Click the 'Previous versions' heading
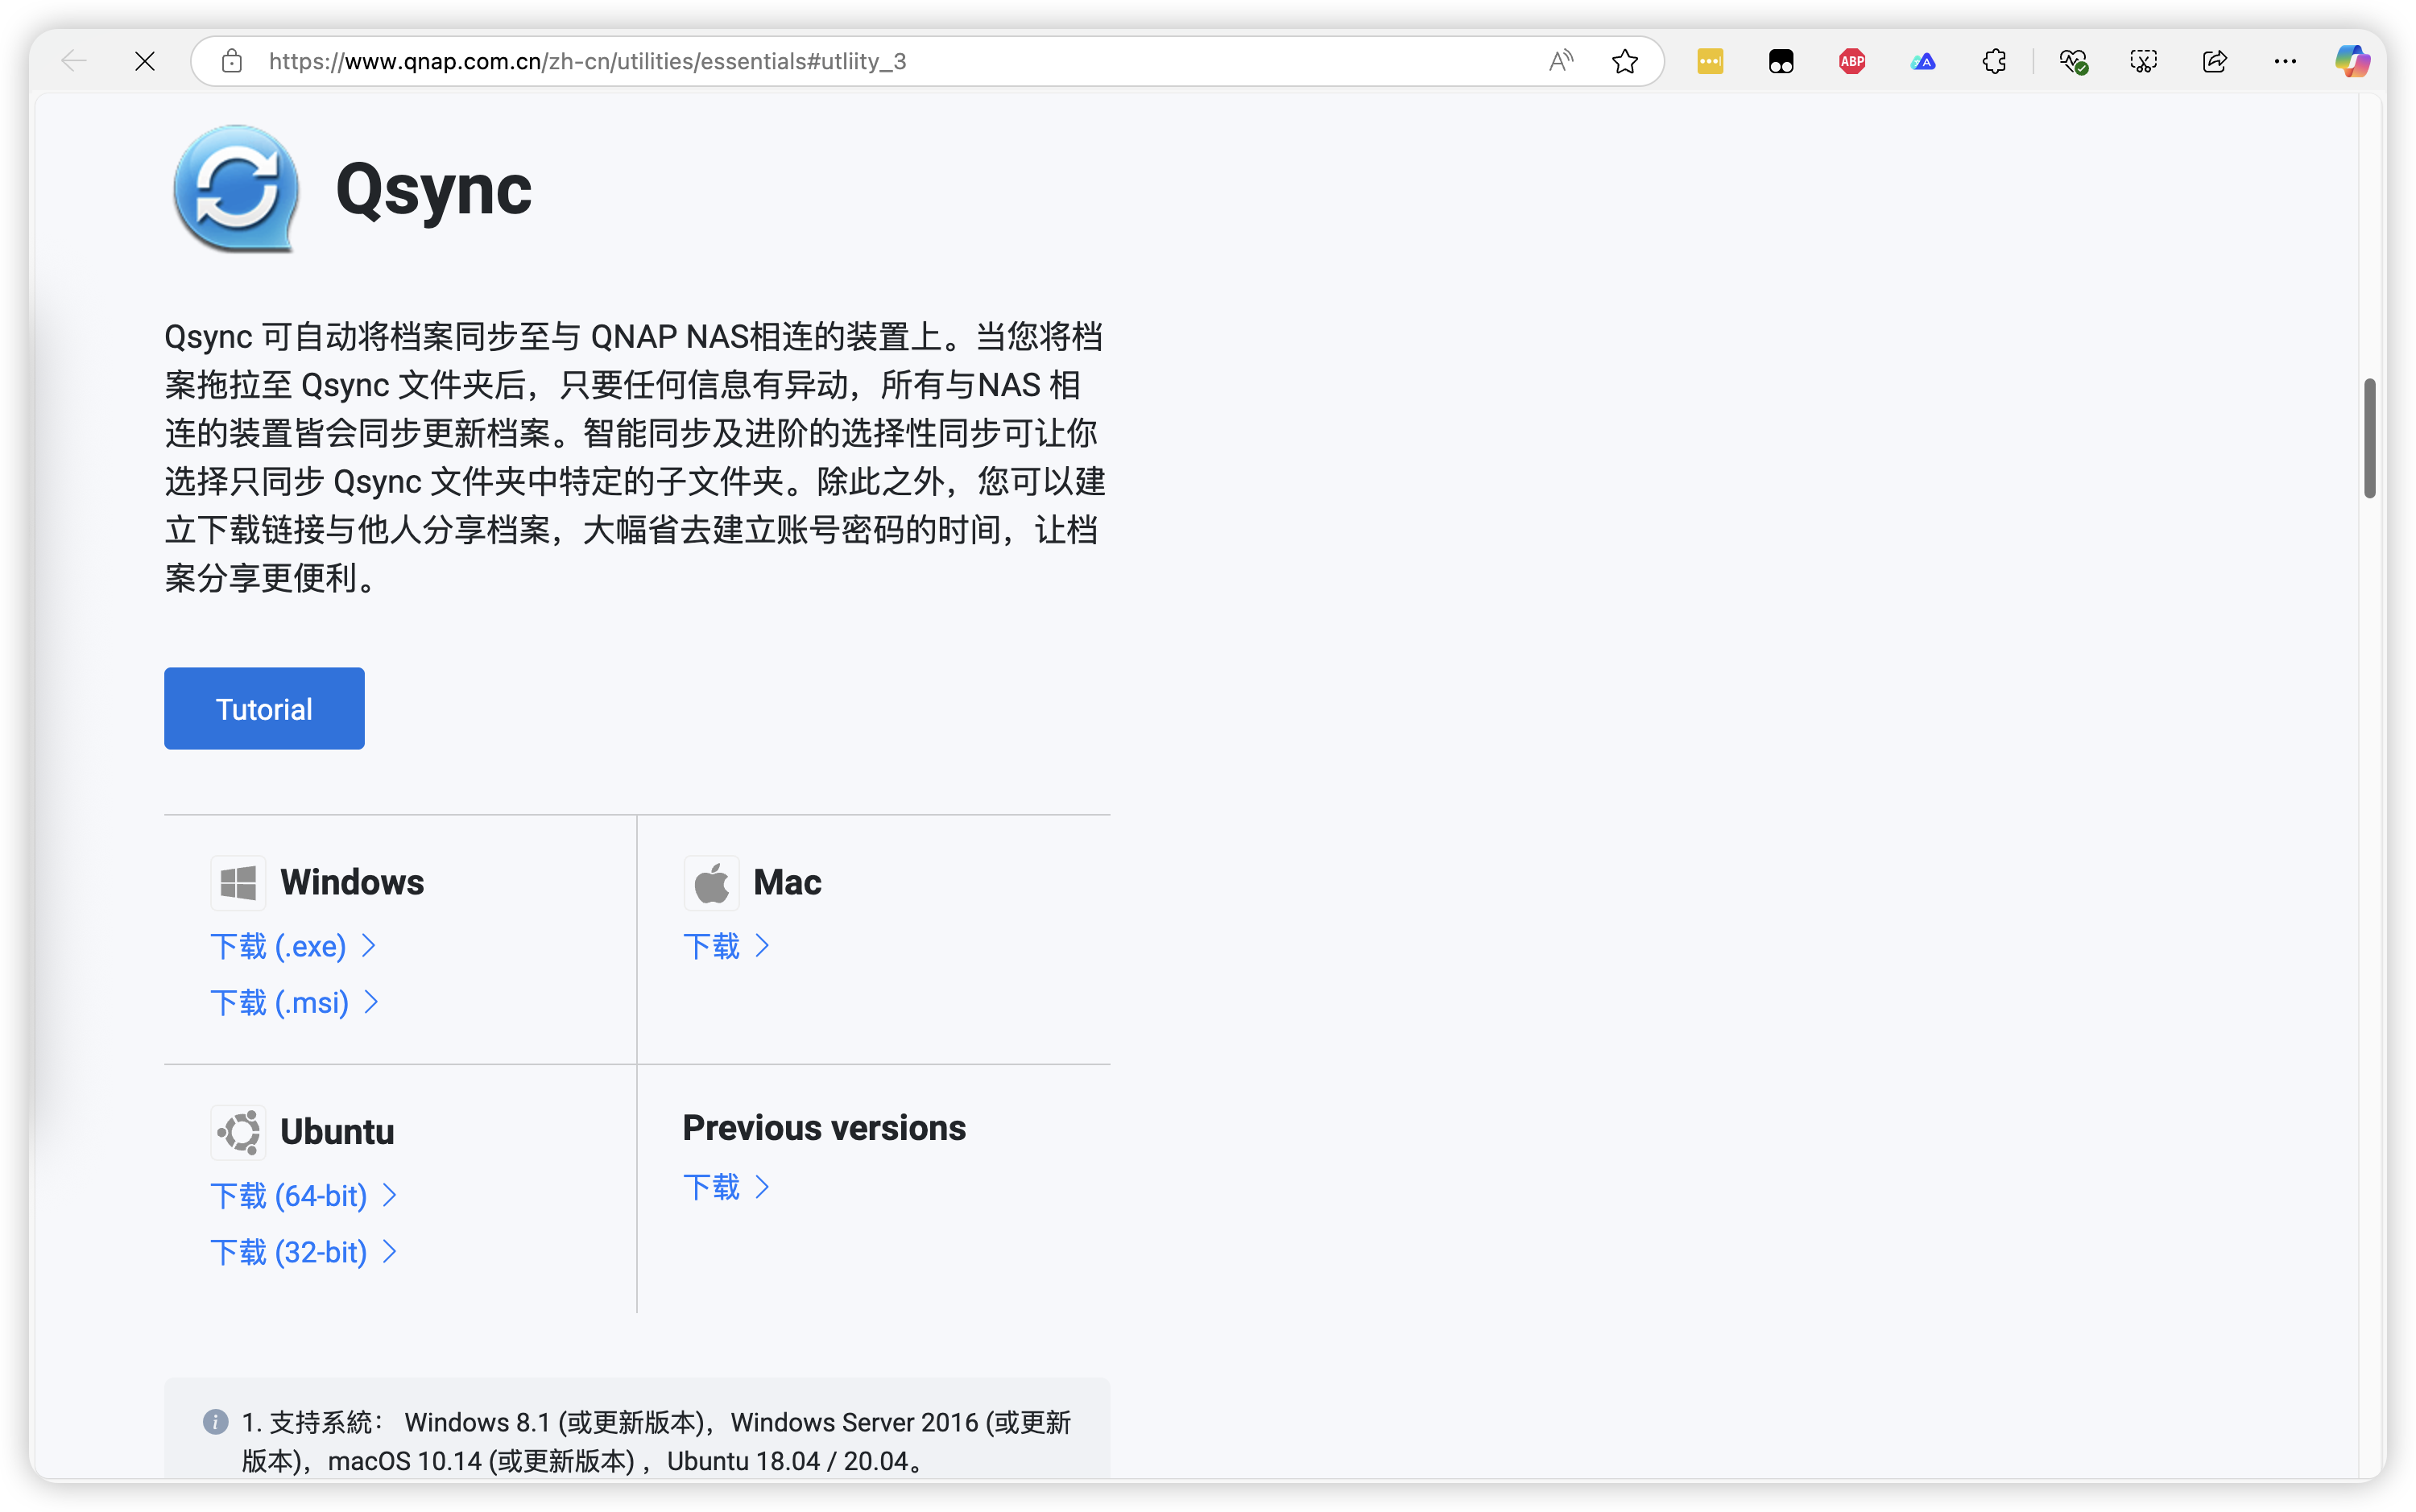The image size is (2416, 1512). click(824, 1128)
